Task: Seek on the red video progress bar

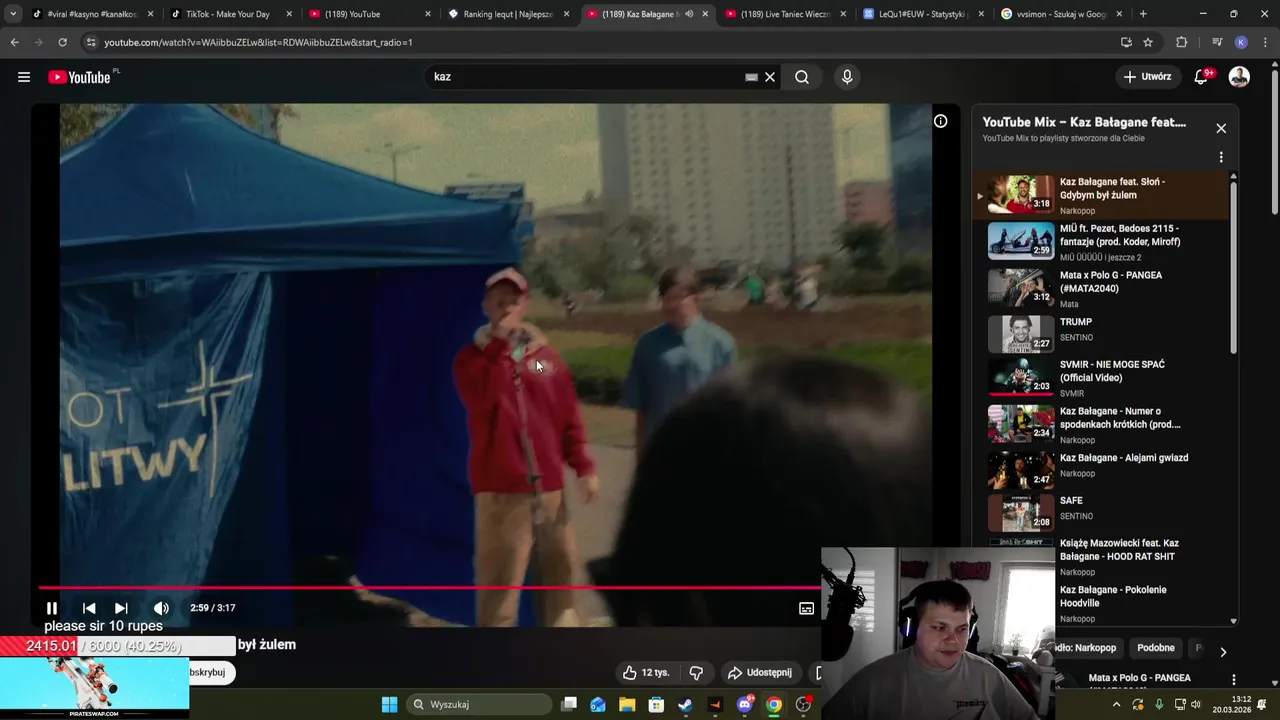Action: 430,588
